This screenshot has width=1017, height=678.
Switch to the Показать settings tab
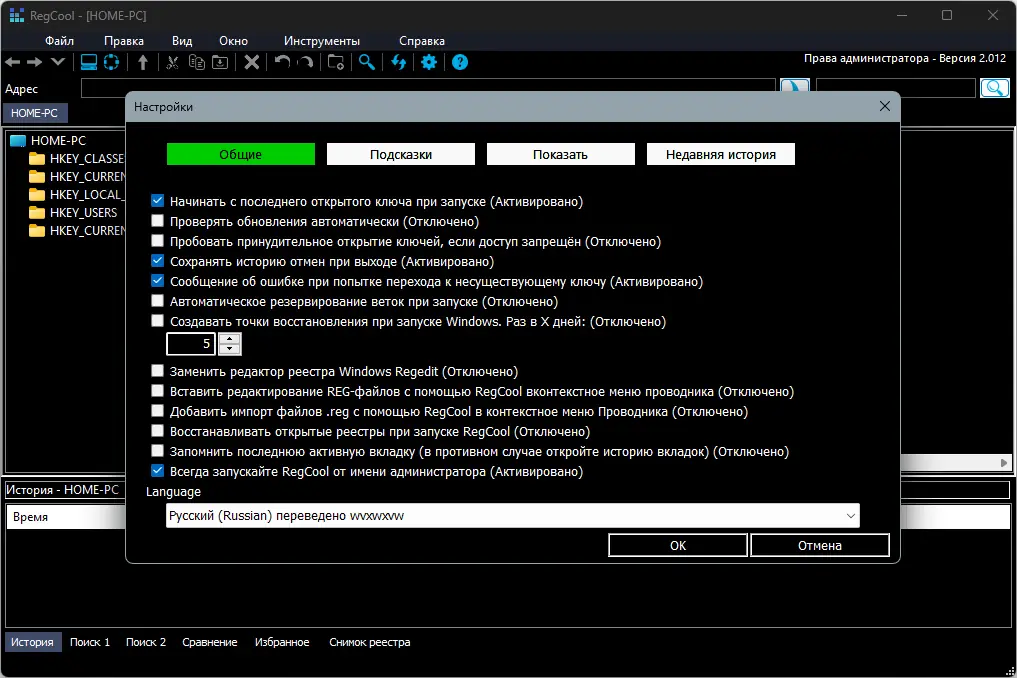560,154
